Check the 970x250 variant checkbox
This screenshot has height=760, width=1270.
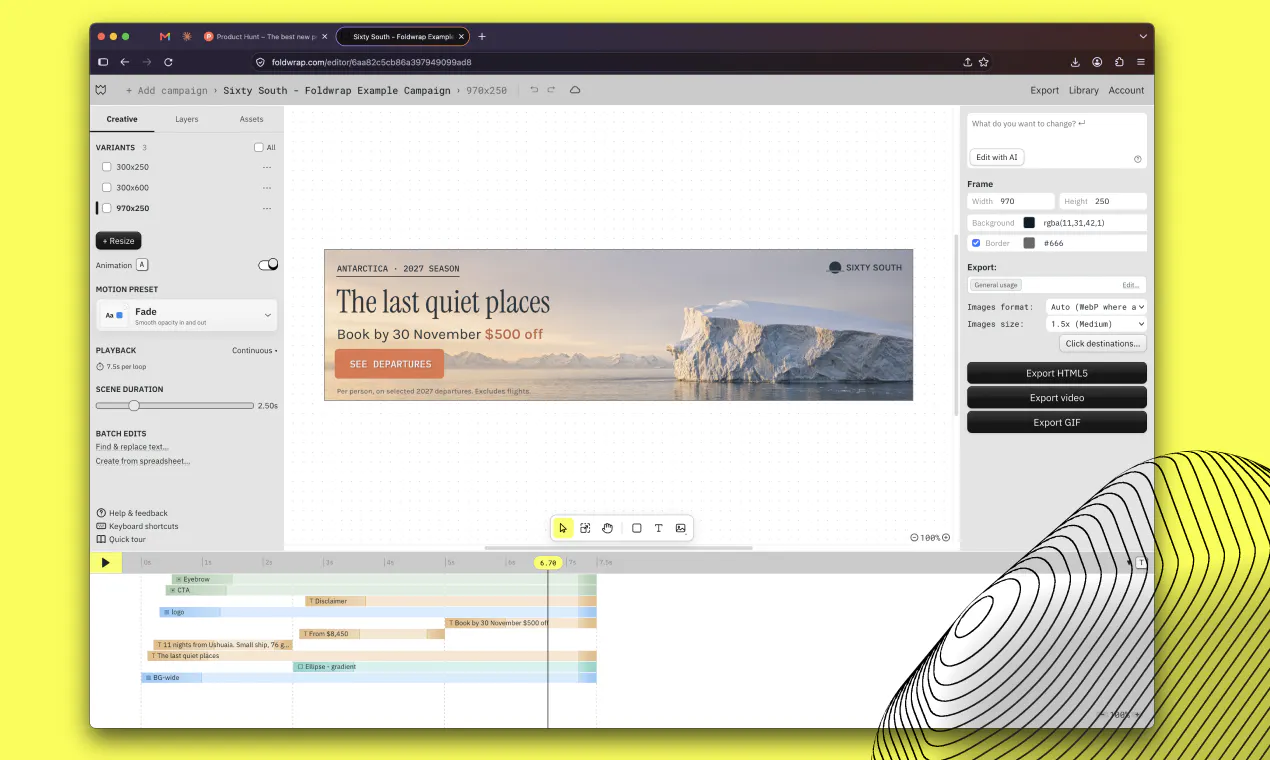click(x=107, y=208)
